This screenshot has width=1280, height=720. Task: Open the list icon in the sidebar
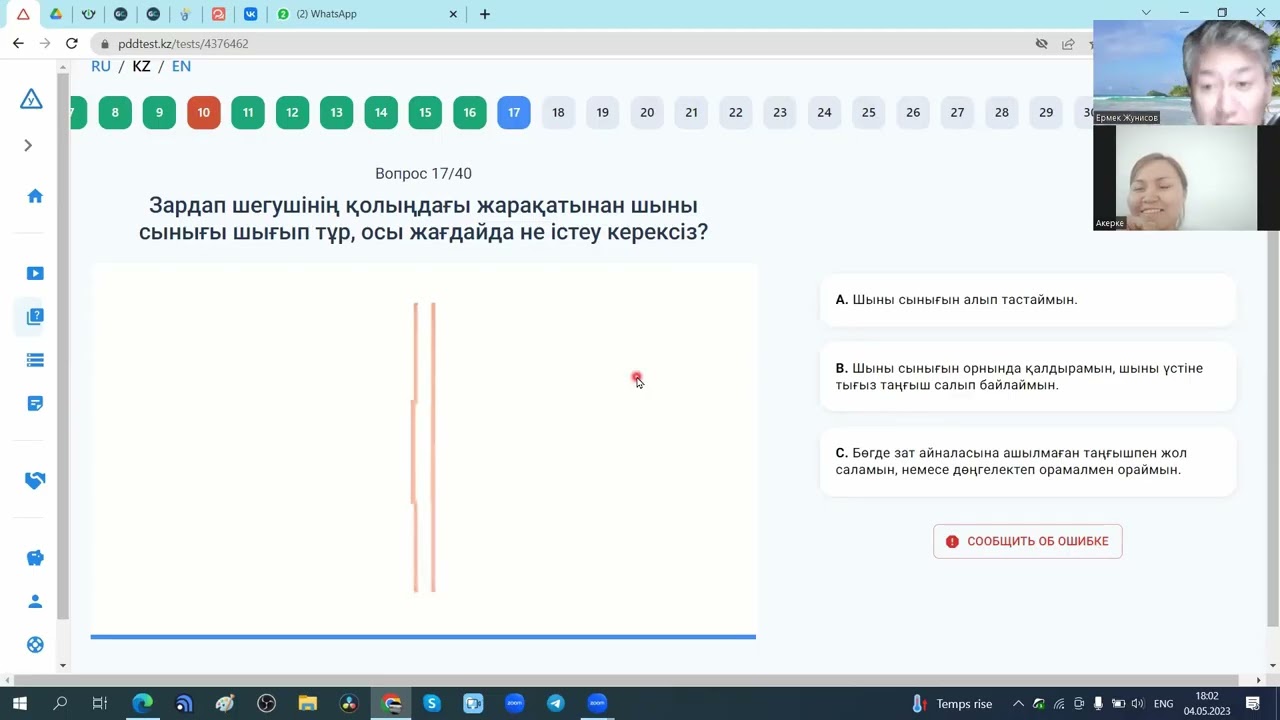[35, 360]
